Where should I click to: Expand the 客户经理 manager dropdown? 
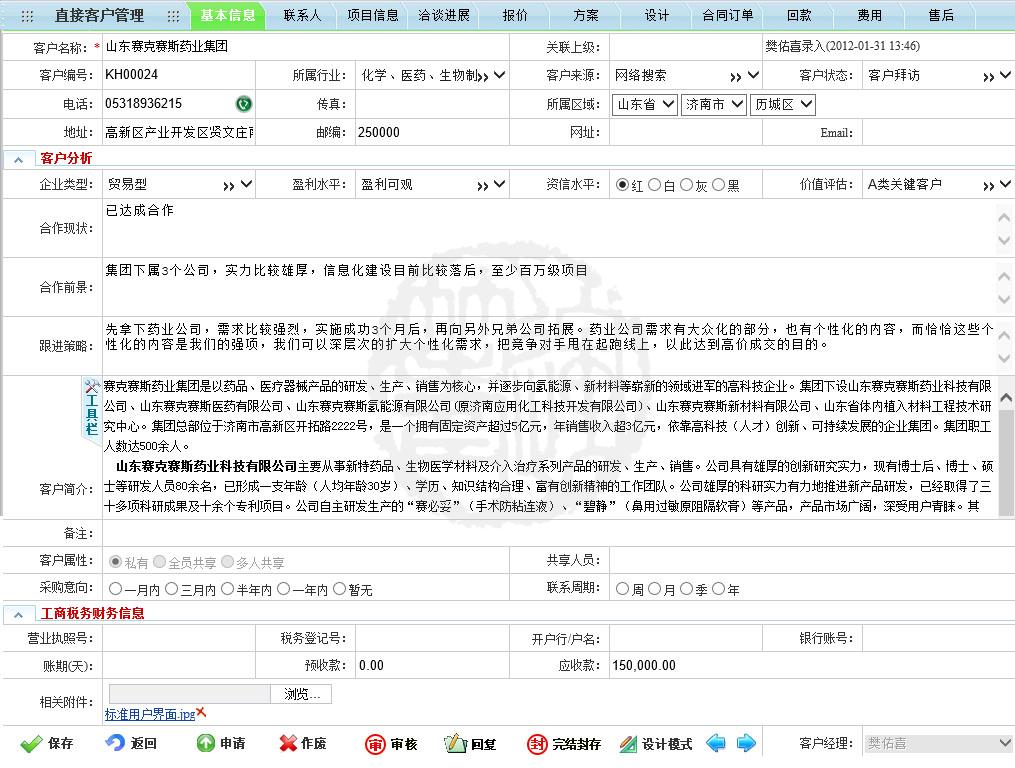pos(1005,743)
